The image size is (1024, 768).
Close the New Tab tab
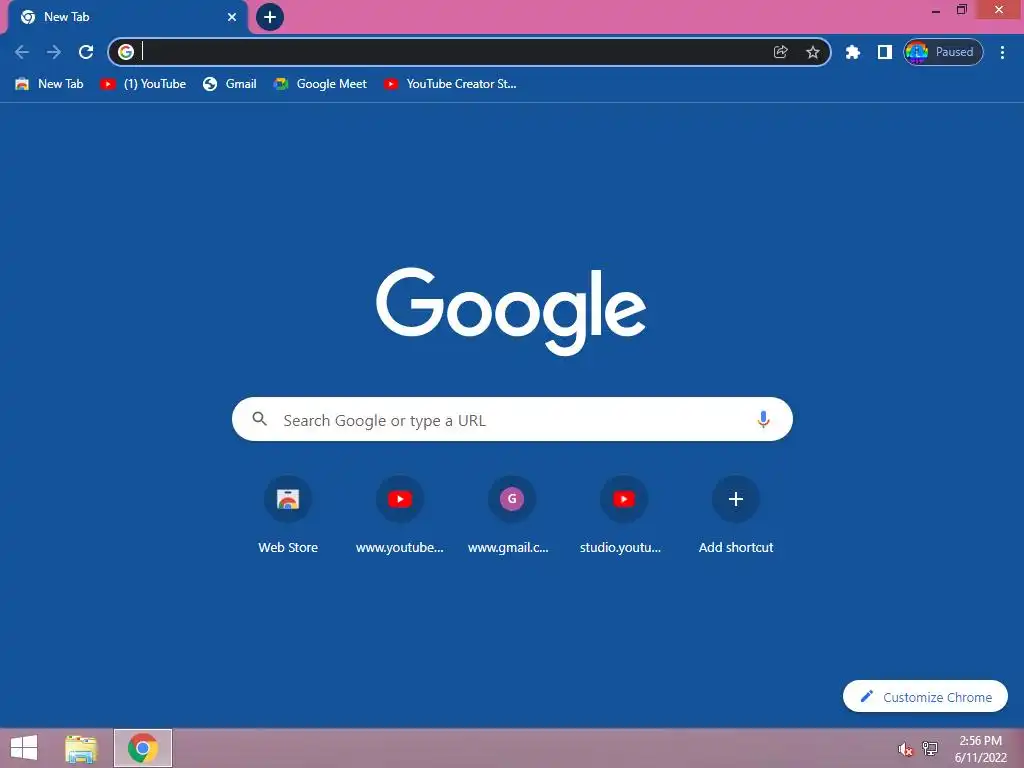(232, 17)
